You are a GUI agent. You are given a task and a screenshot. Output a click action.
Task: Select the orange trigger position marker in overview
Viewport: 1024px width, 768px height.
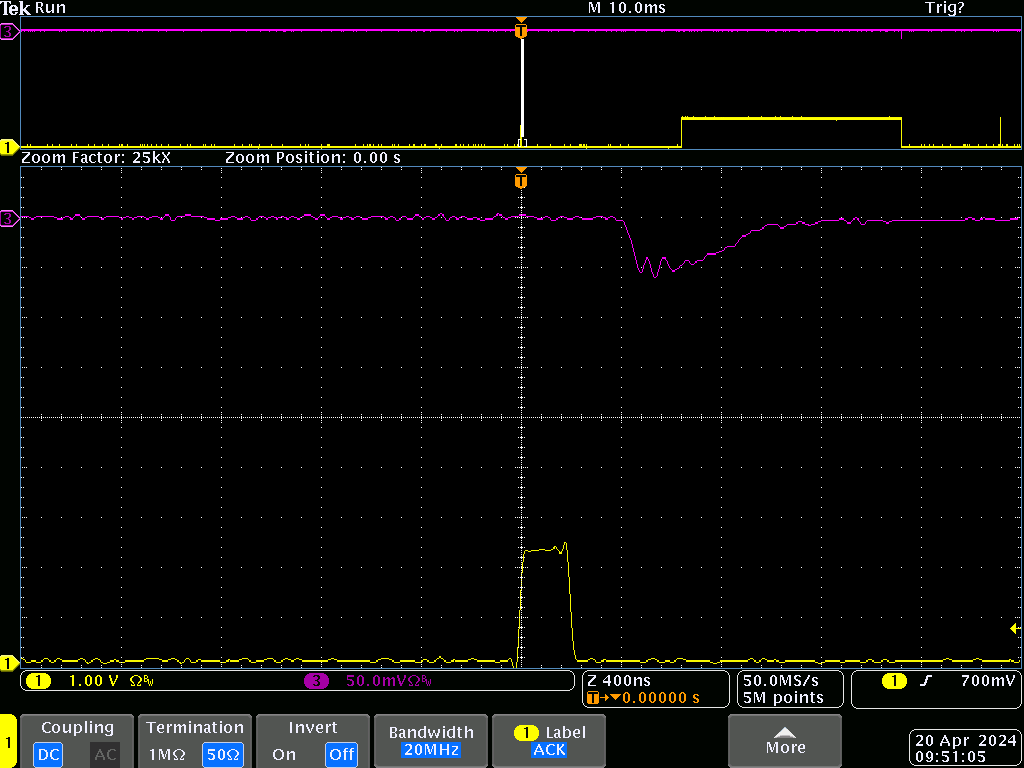coord(520,31)
